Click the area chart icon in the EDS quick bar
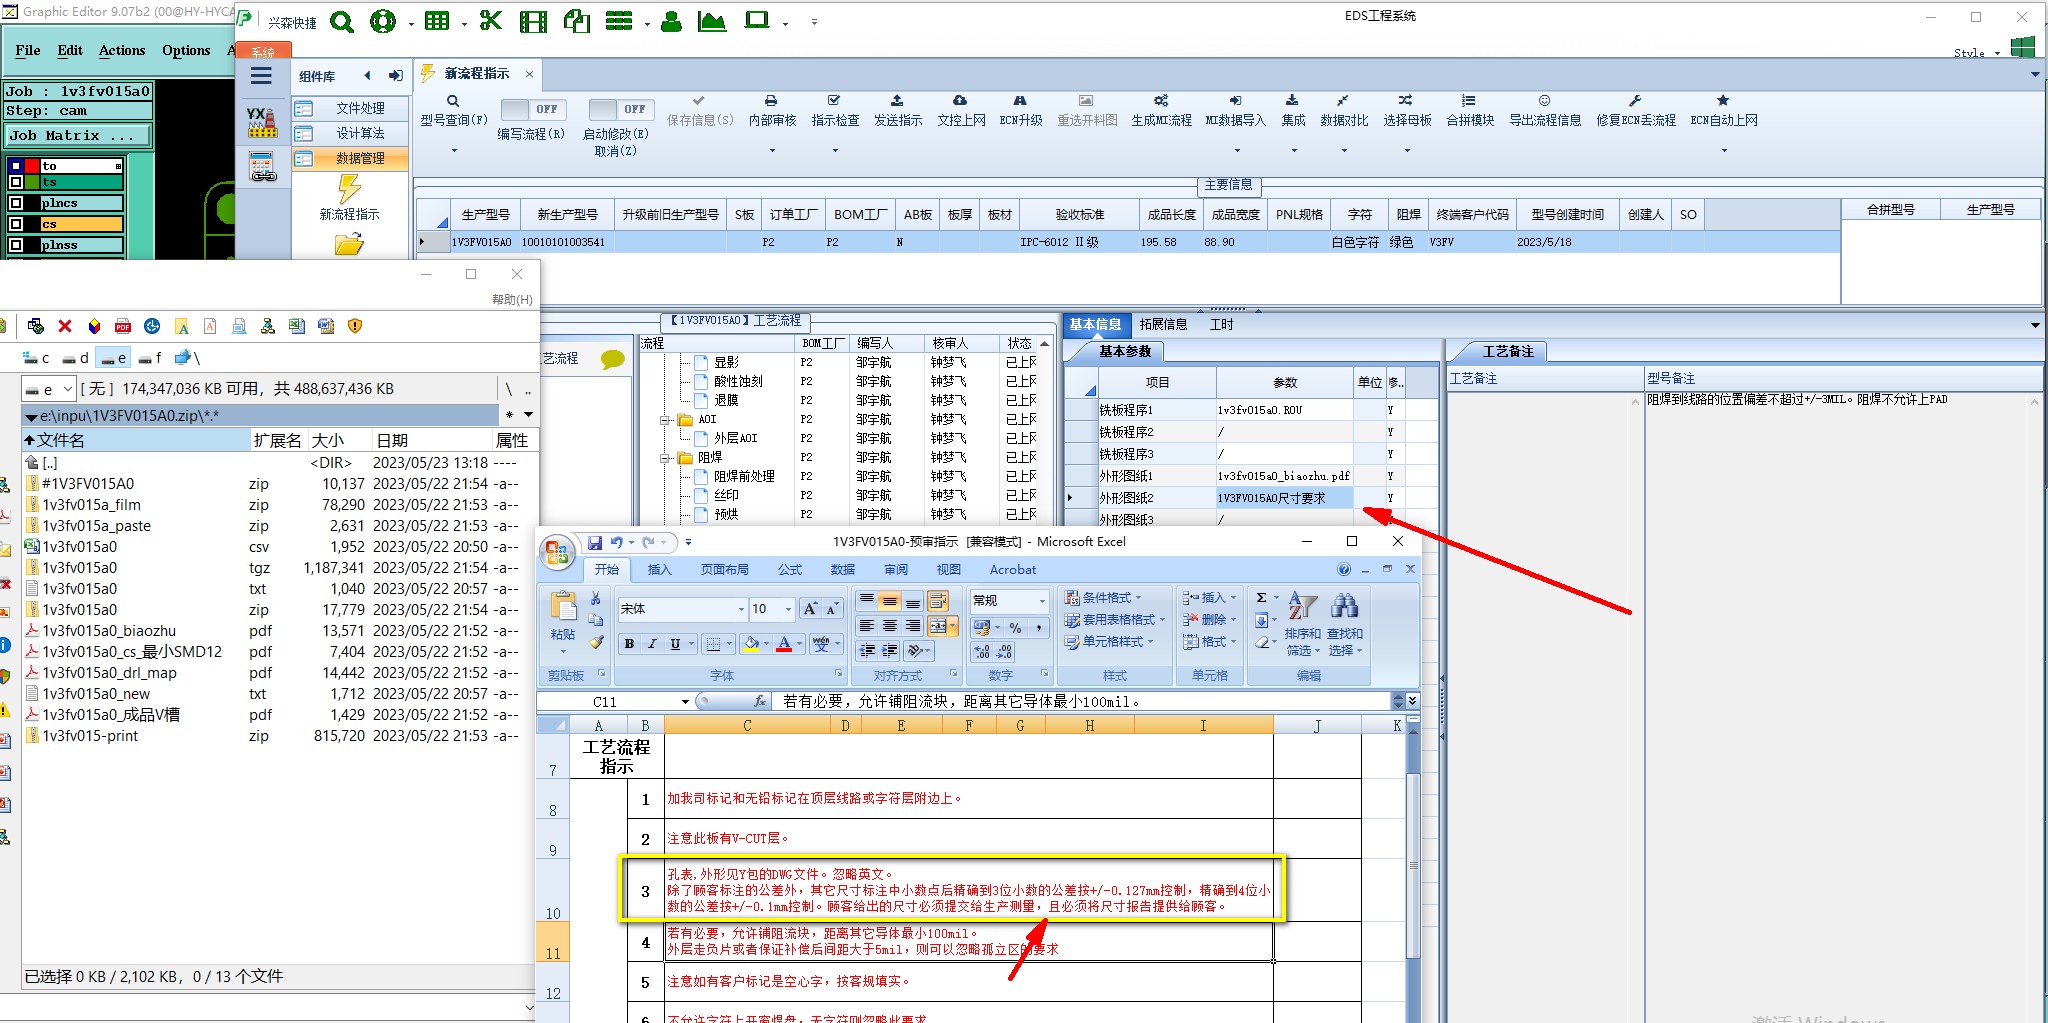Image resolution: width=2048 pixels, height=1023 pixels. [712, 21]
